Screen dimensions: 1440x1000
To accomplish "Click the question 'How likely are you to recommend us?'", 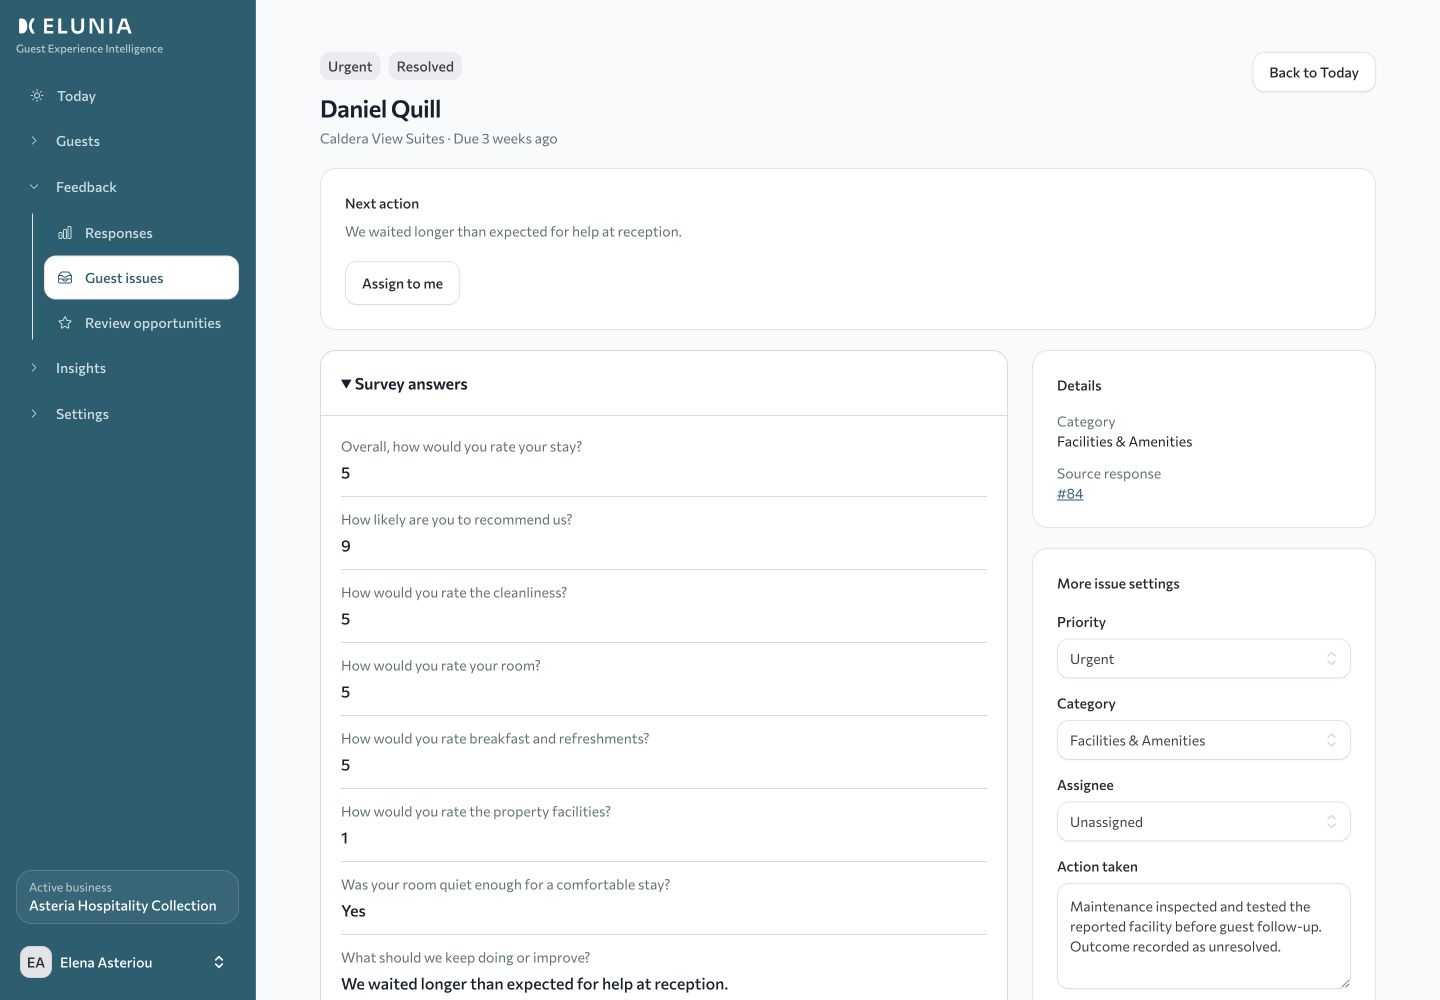I will pos(456,520).
